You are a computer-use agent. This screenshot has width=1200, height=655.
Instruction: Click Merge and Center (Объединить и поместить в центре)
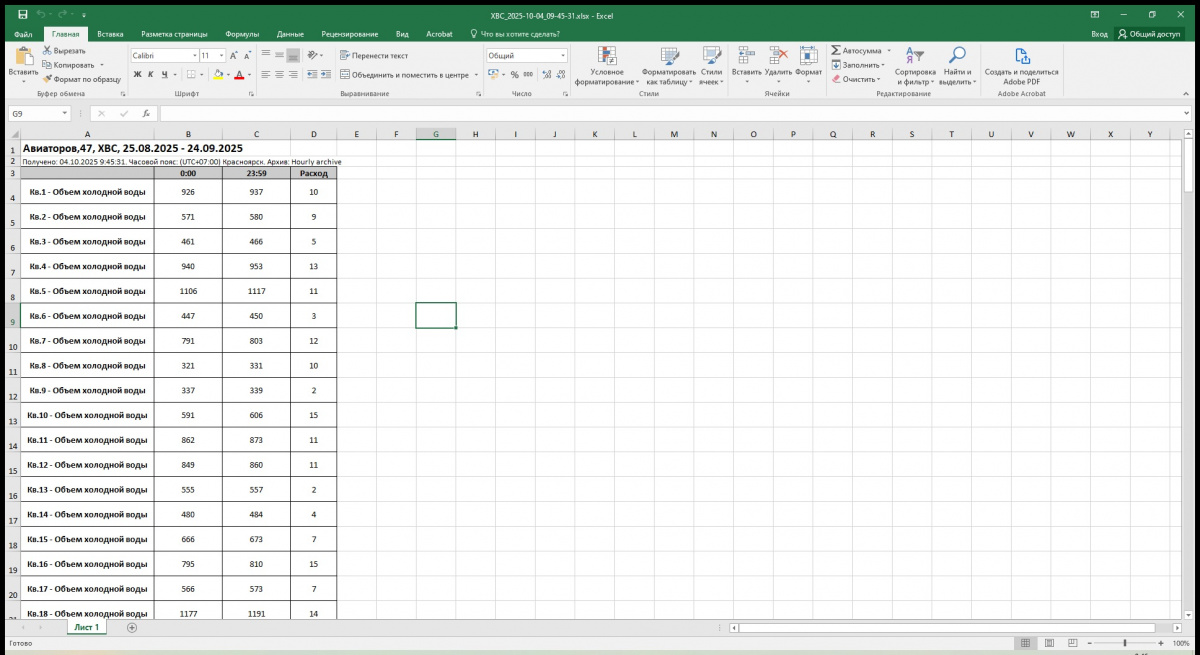point(403,75)
